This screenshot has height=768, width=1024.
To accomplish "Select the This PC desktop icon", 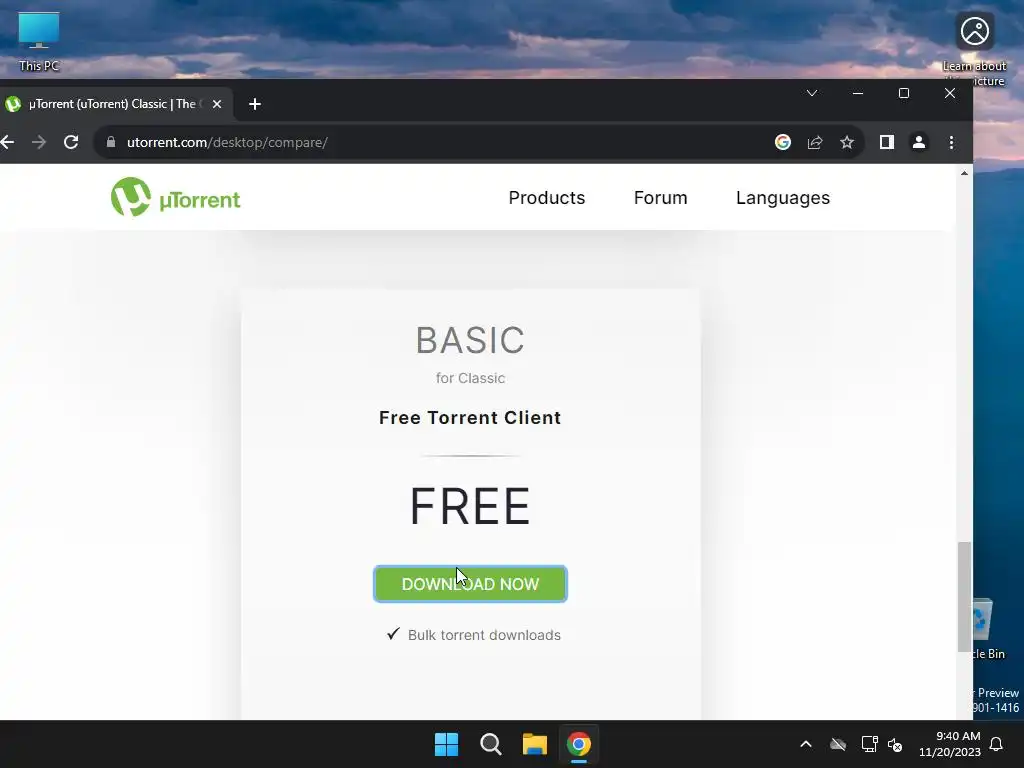I will point(39,41).
